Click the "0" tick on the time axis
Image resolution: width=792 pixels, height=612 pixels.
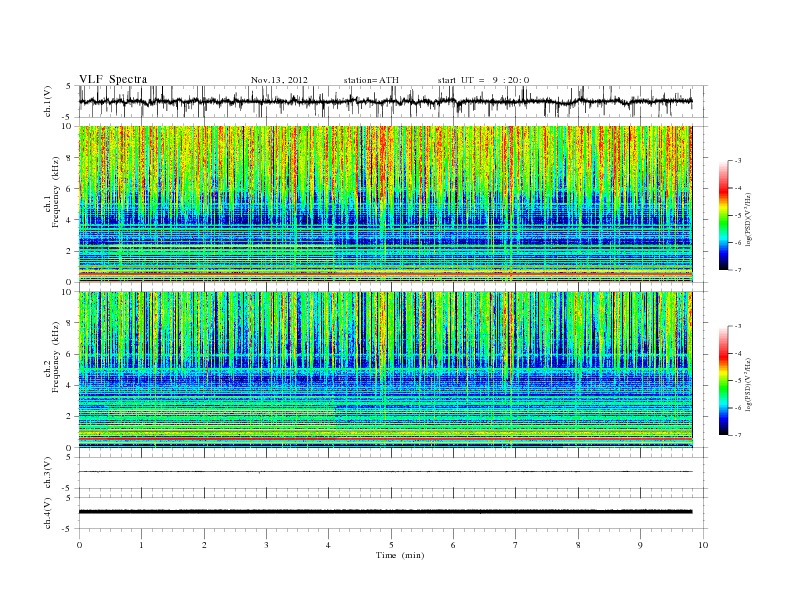point(79,545)
